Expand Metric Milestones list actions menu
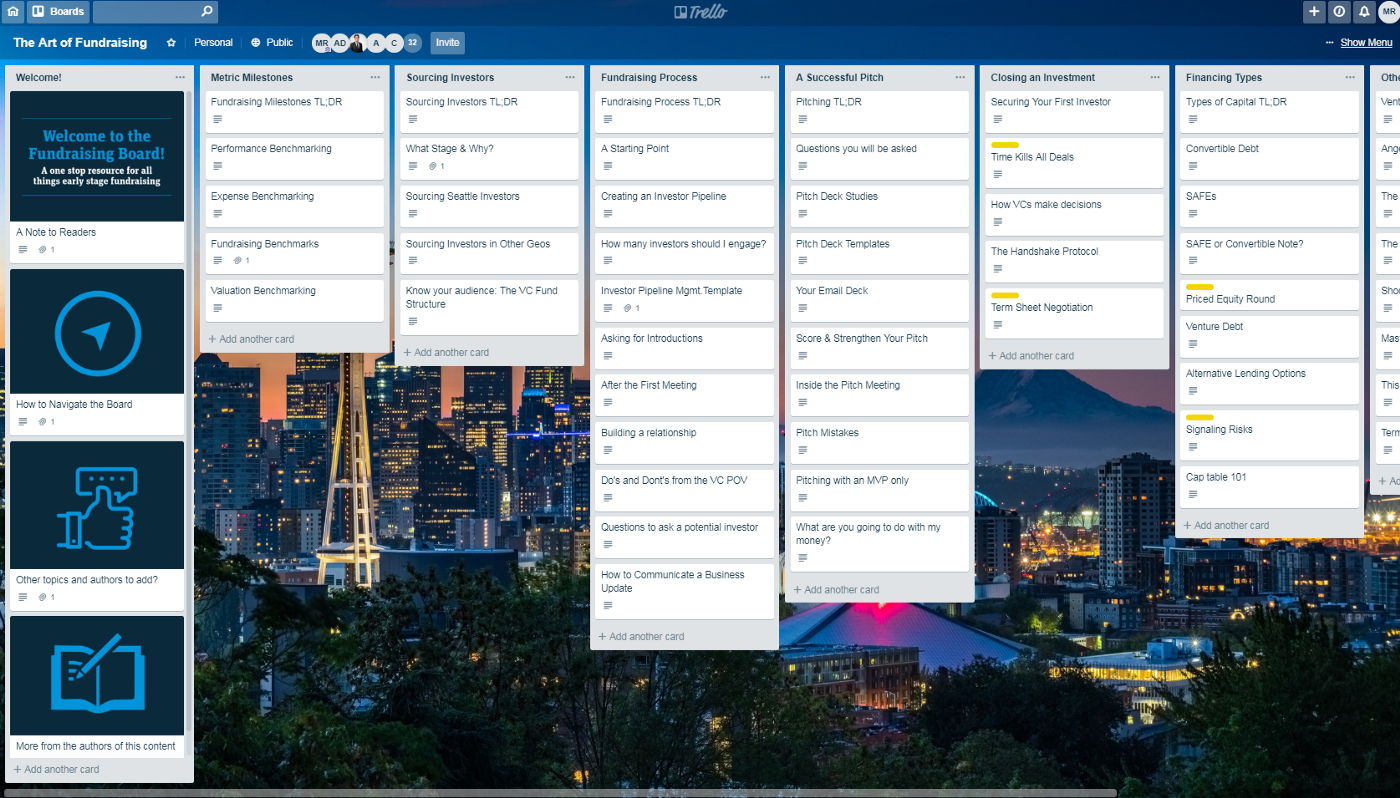 [375, 77]
